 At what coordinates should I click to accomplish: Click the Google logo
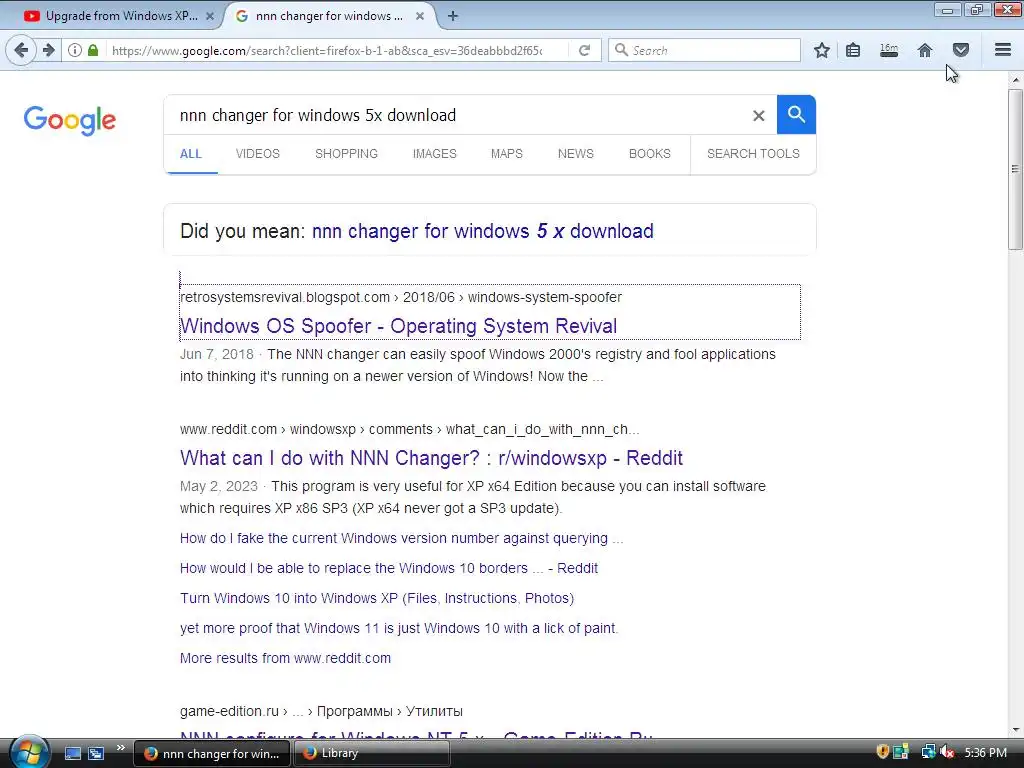click(x=70, y=120)
